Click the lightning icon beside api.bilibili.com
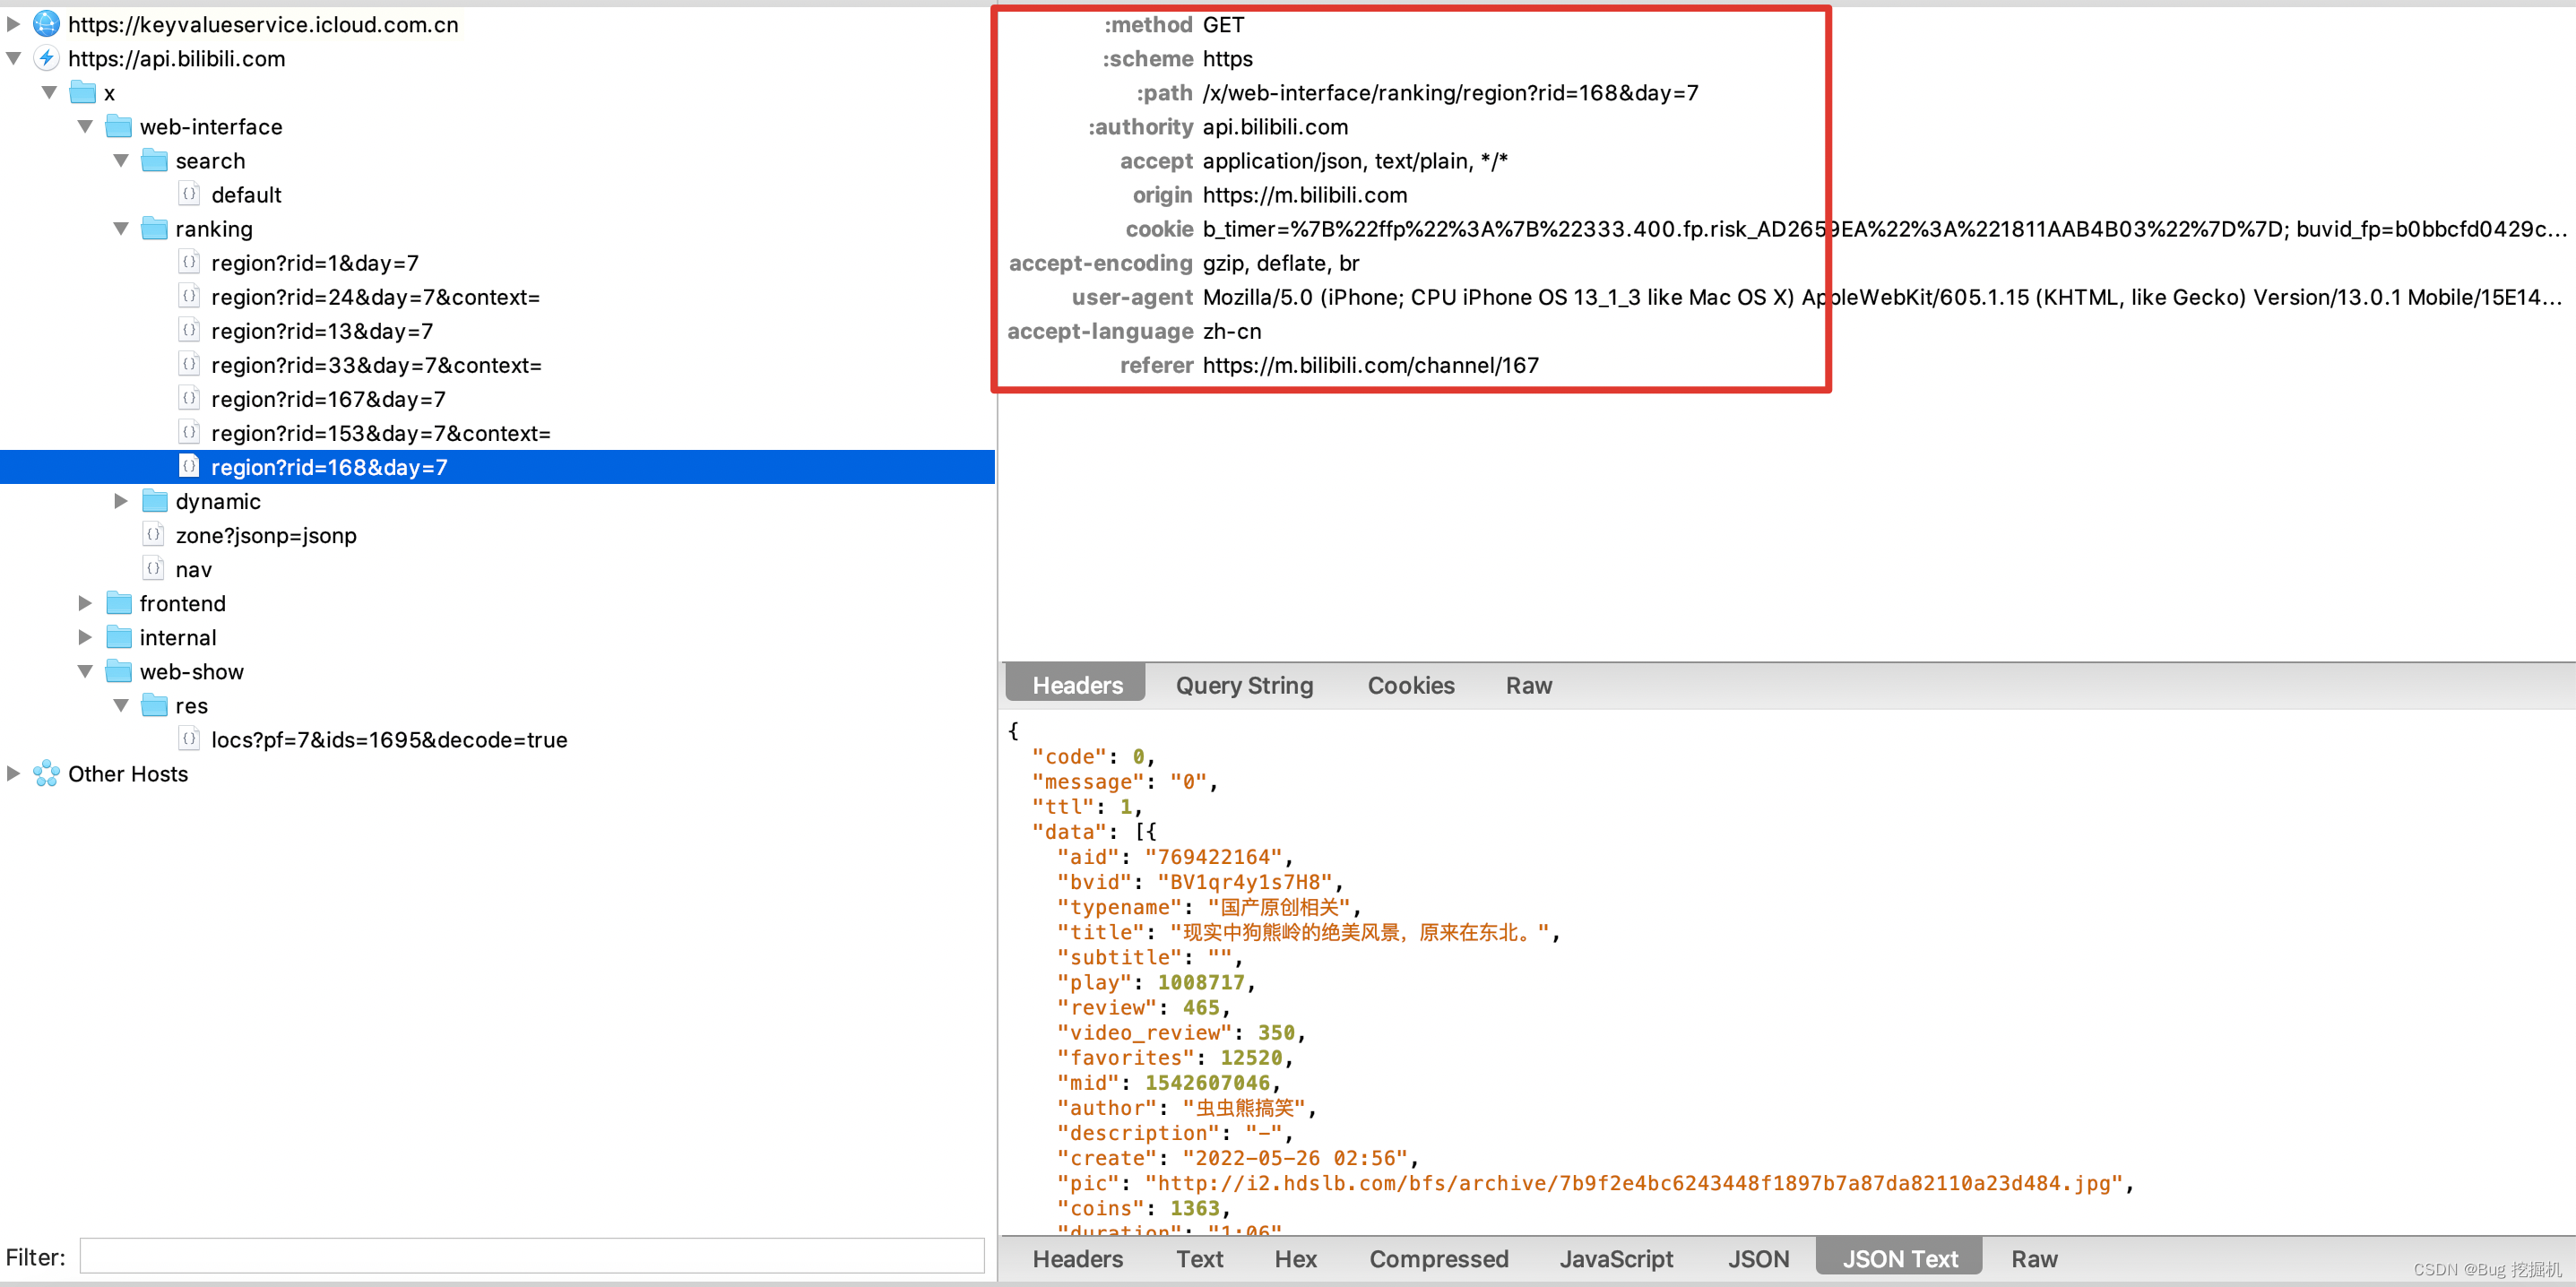The image size is (2576, 1287). point(46,58)
